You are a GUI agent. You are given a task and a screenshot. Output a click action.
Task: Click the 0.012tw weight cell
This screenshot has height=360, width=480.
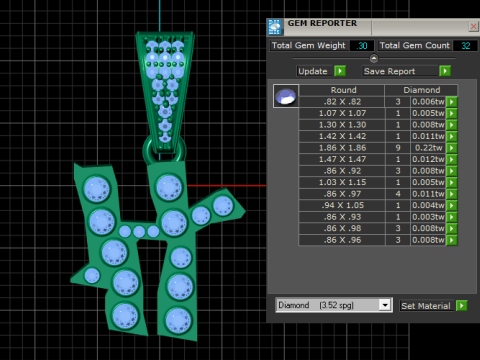[x=428, y=159]
